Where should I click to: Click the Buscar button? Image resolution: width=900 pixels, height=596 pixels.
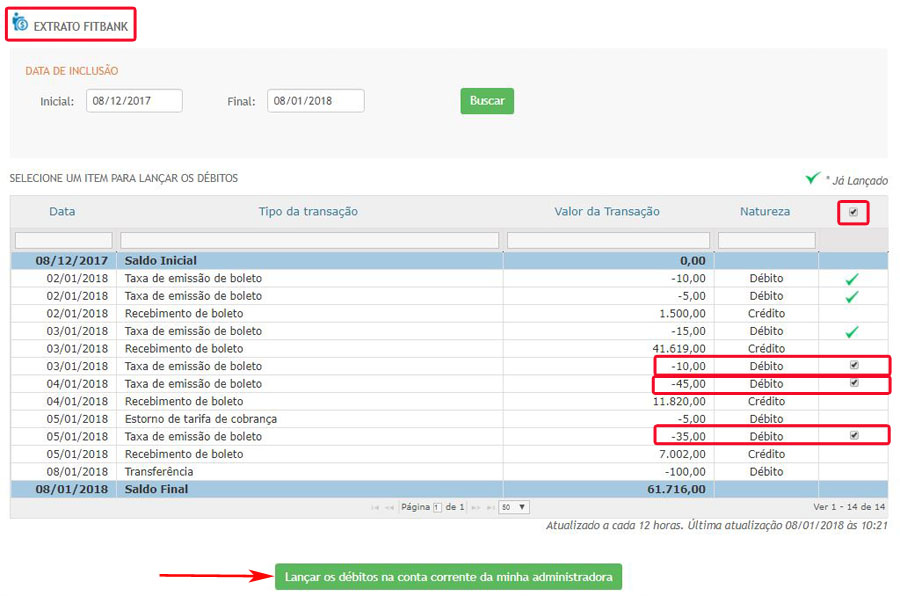click(x=486, y=101)
